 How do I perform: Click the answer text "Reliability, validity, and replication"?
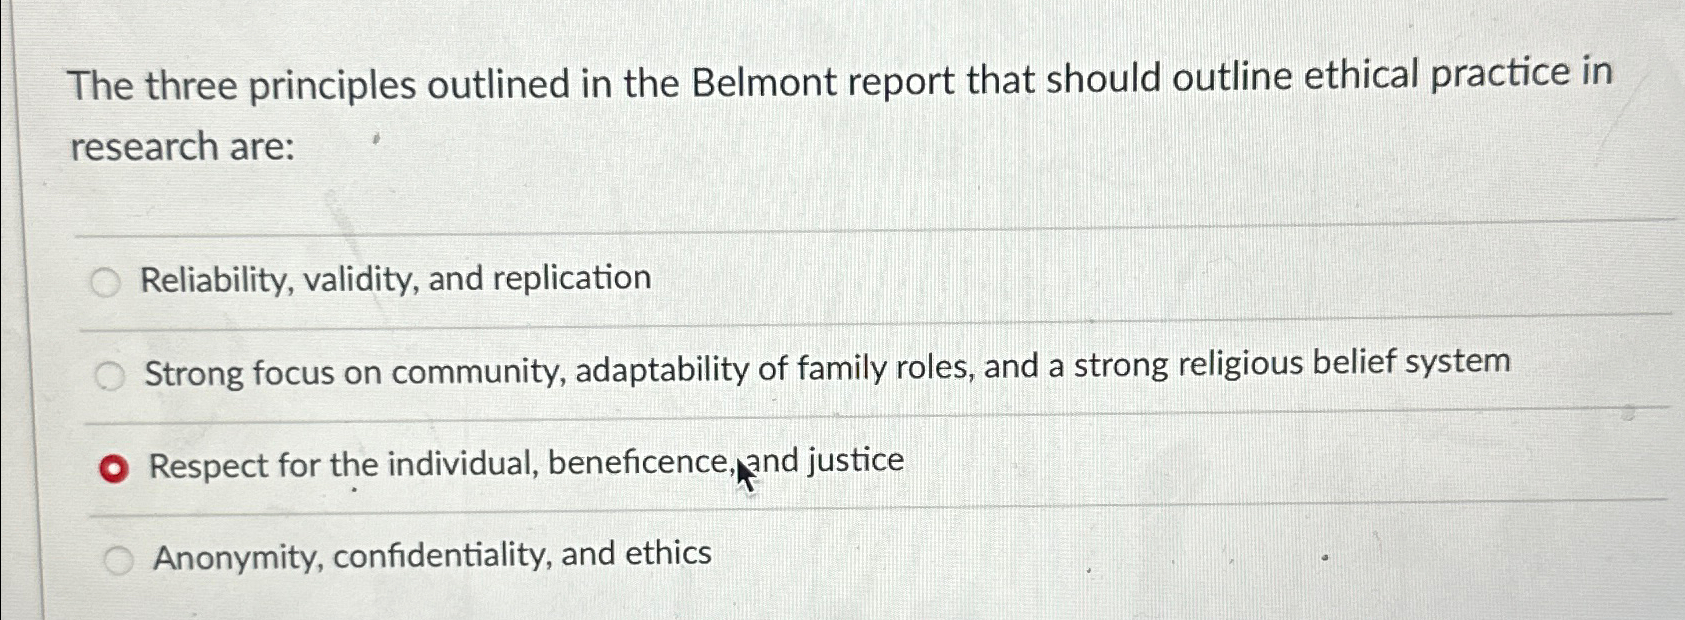point(395,278)
